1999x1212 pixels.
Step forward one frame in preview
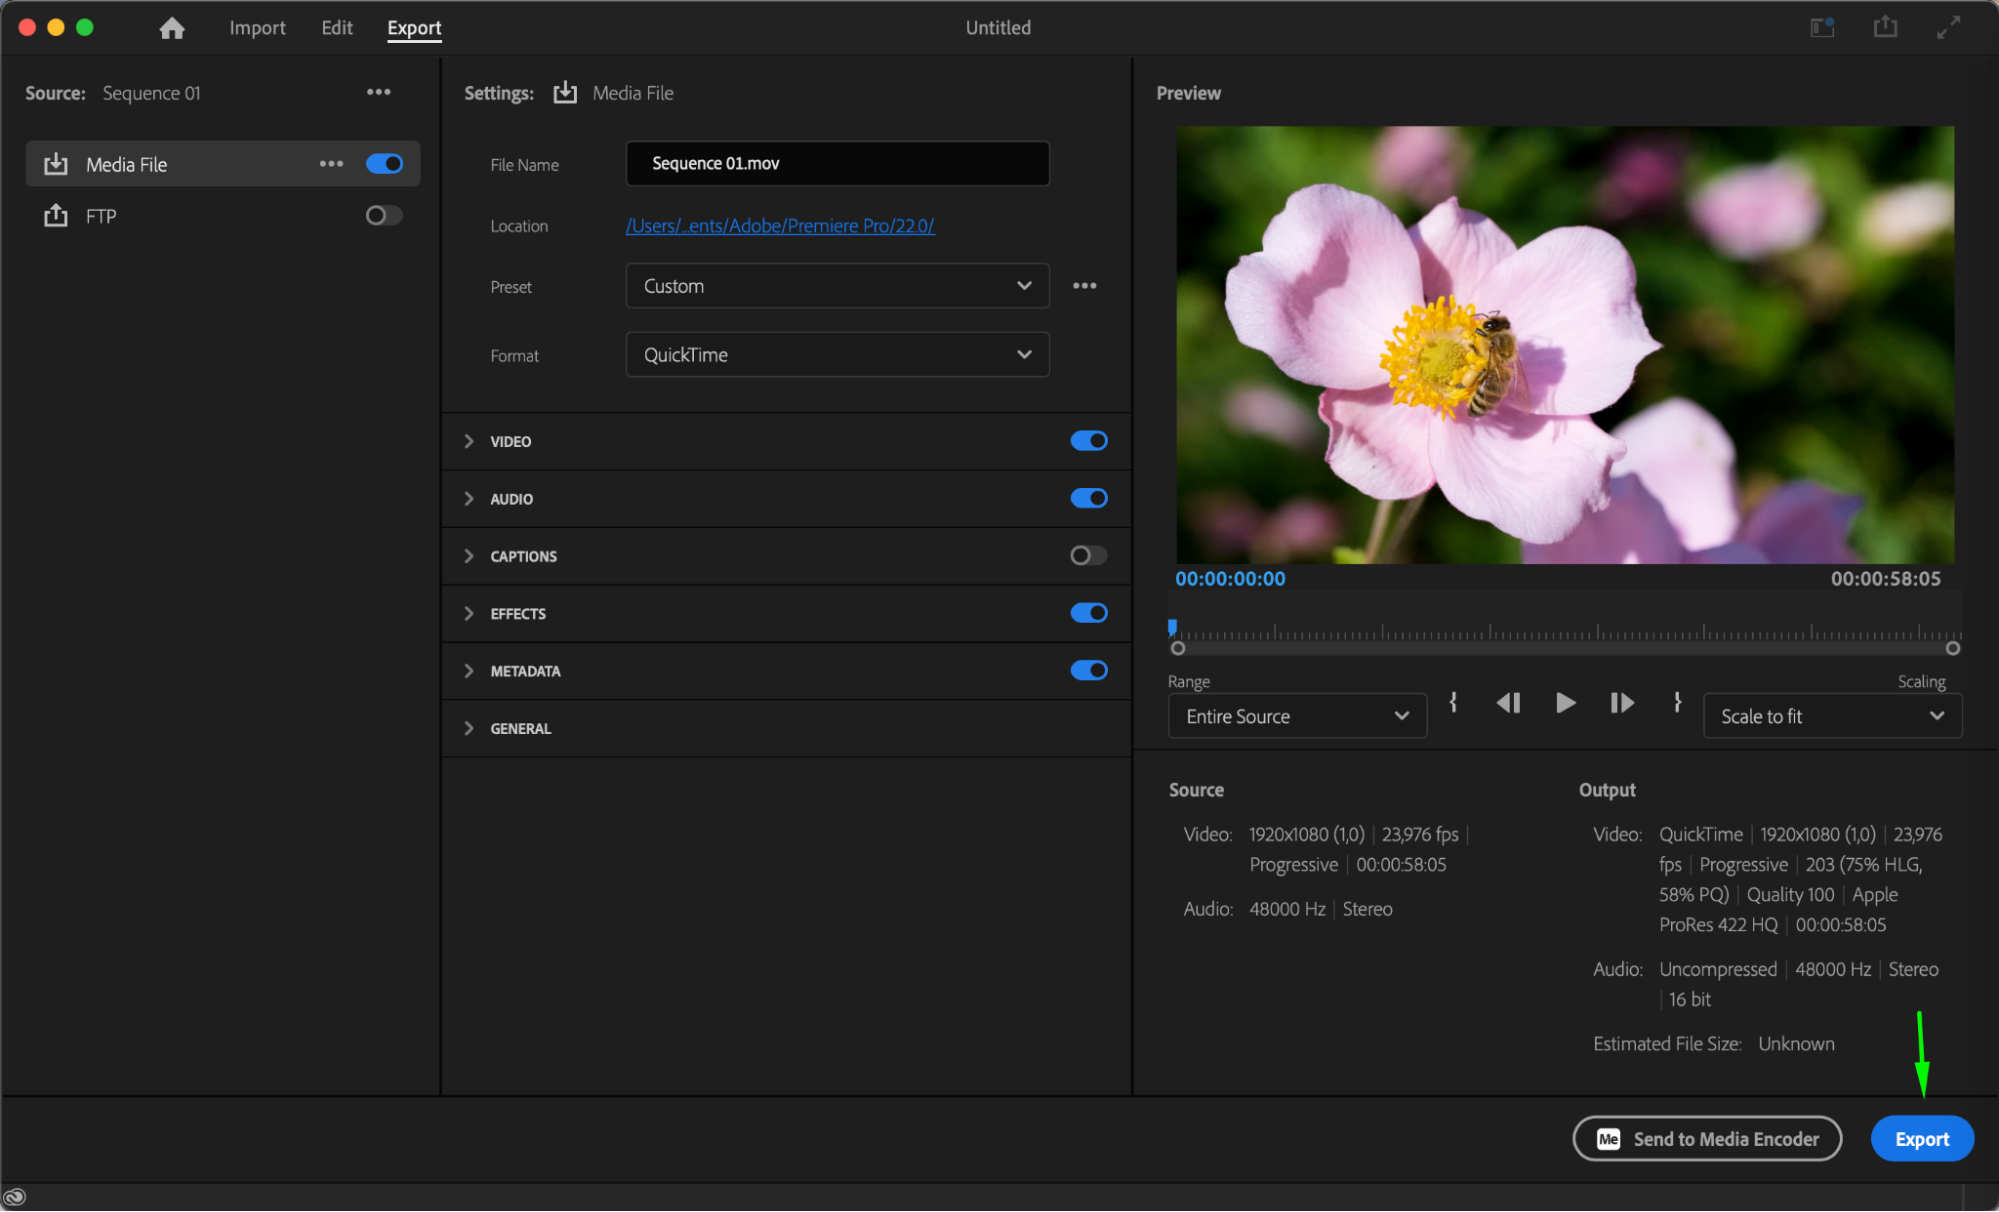tap(1622, 703)
